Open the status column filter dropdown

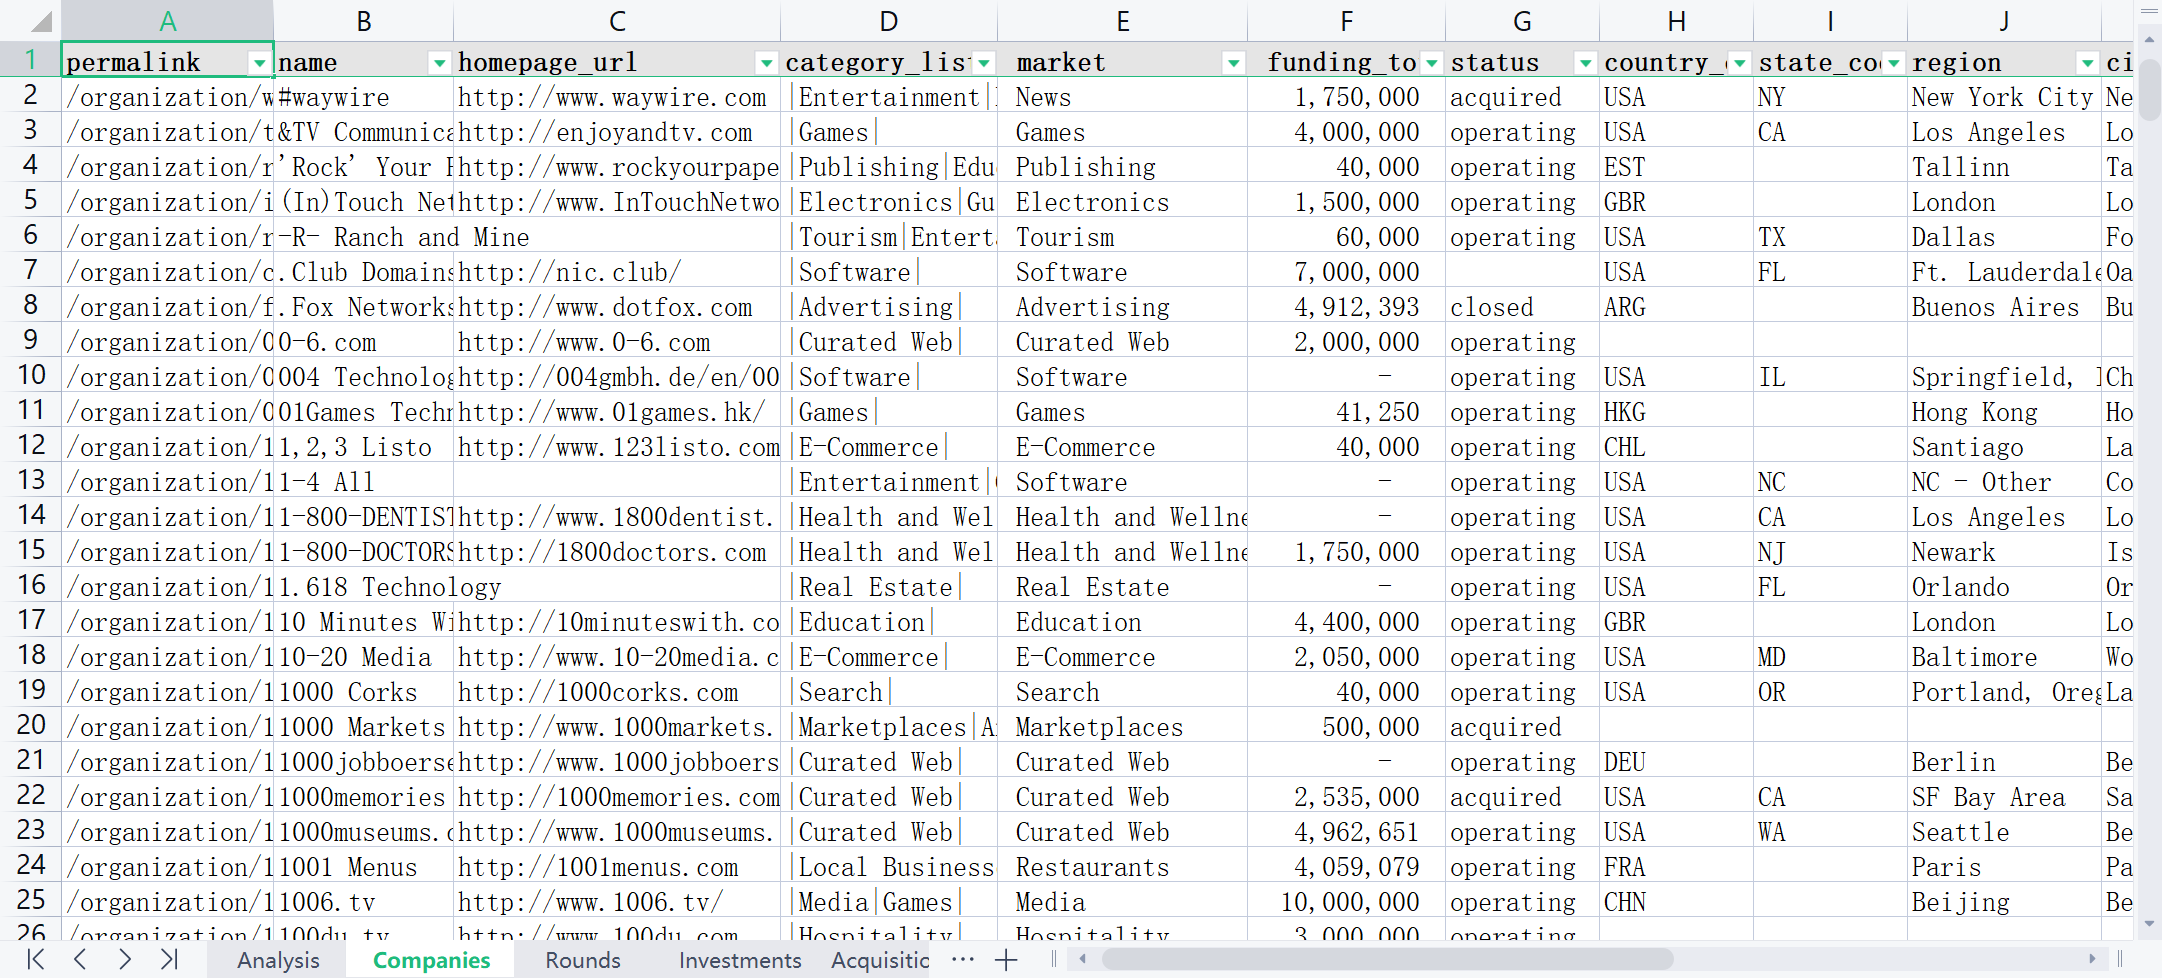click(x=1586, y=63)
